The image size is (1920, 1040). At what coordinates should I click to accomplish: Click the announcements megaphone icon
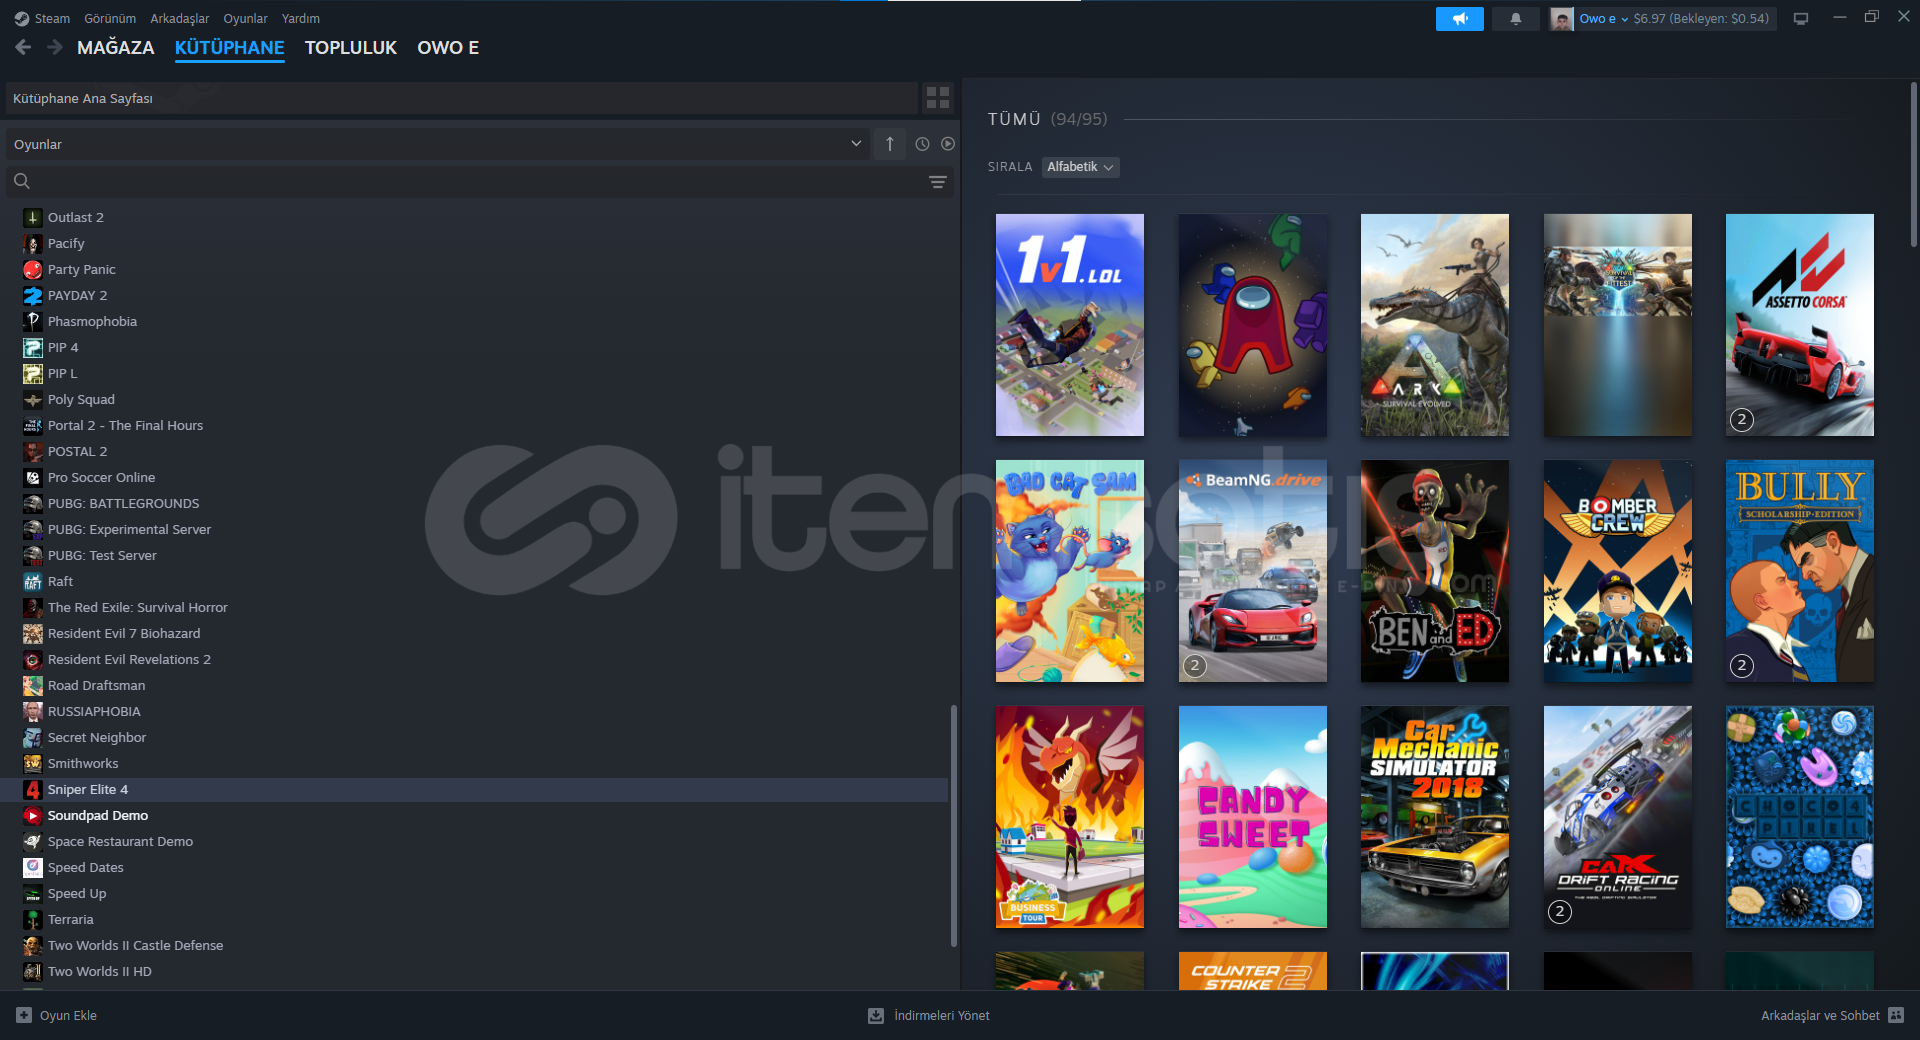pos(1459,19)
